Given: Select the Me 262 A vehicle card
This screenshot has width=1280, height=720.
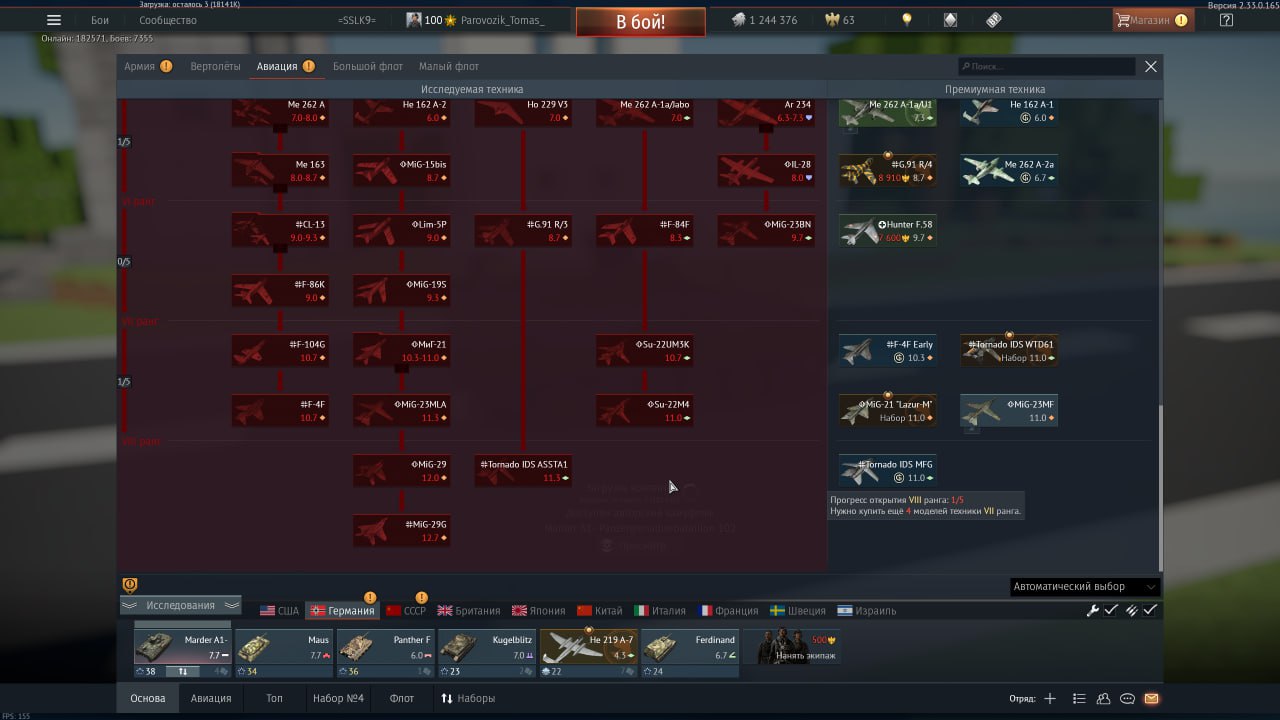Looking at the screenshot, I should (280, 111).
